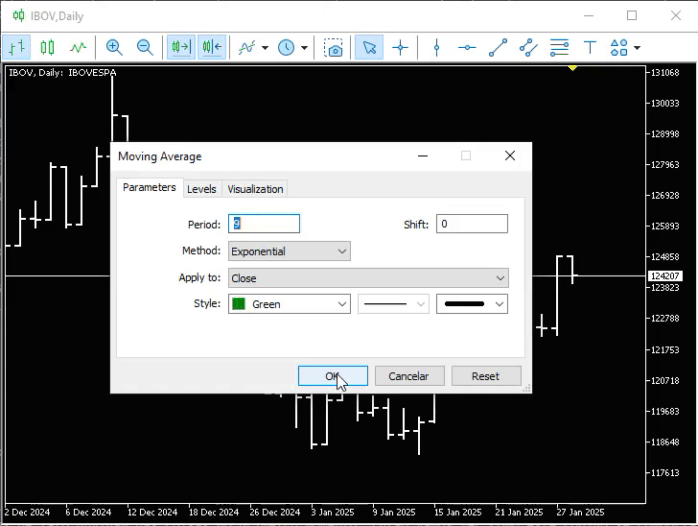Viewport: 698px width, 526px height.
Task: Zoom in on the chart
Action: (114, 47)
